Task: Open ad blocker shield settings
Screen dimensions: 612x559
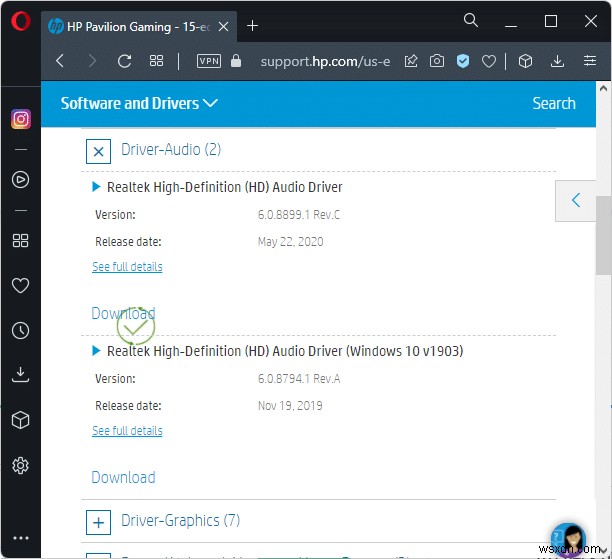Action: pyautogui.click(x=463, y=61)
